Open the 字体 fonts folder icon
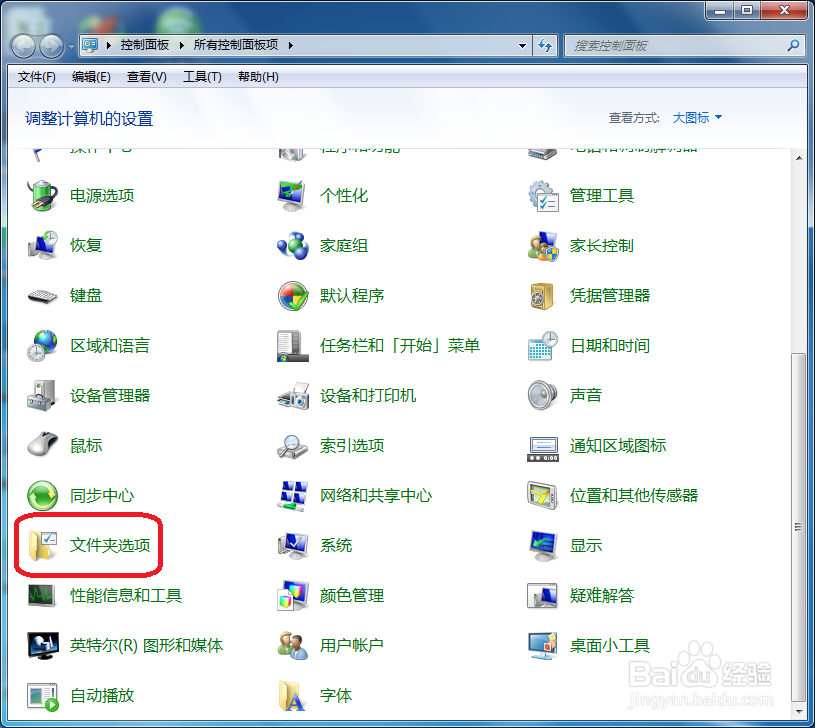The image size is (819, 728). pyautogui.click(x=291, y=696)
